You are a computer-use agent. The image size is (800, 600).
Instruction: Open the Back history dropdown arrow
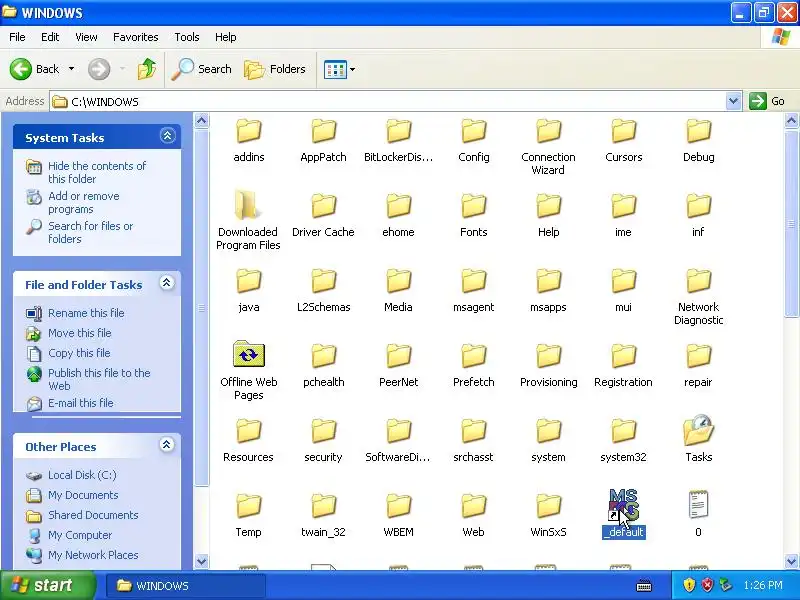click(71, 69)
